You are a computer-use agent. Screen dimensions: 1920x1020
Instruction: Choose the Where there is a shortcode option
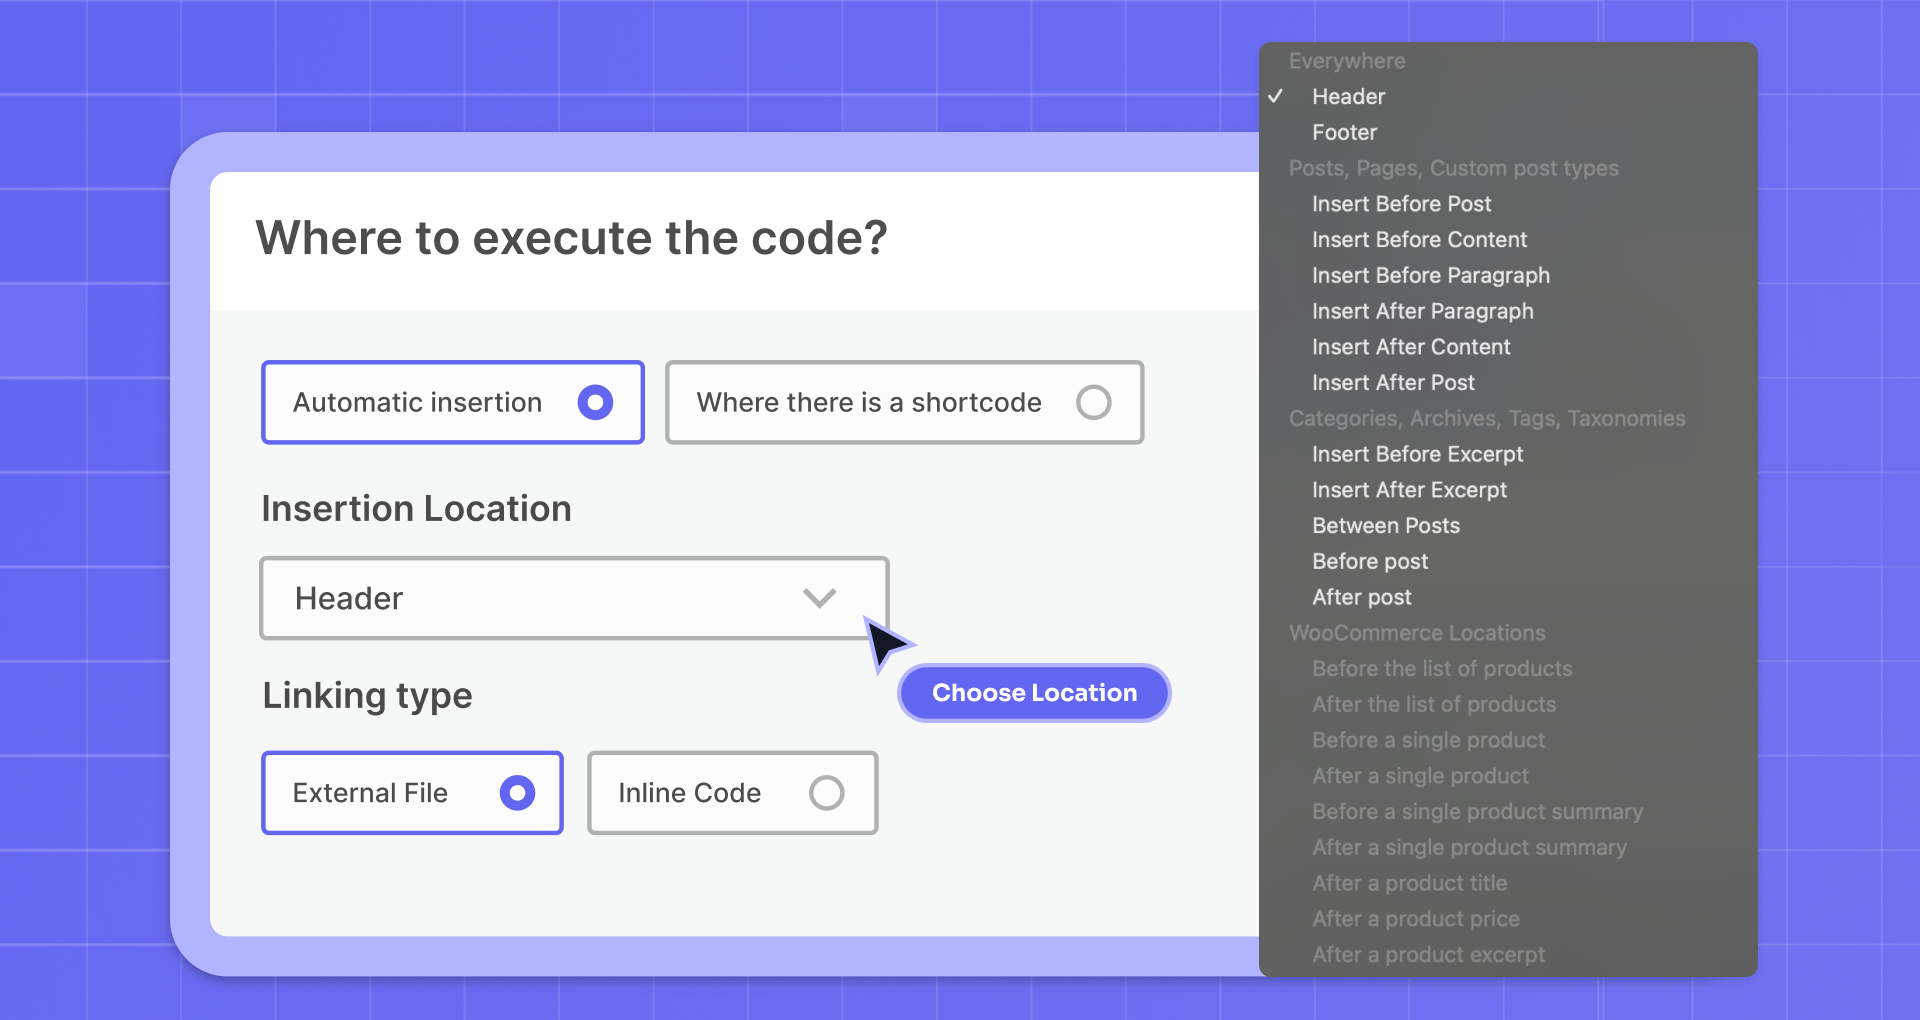1093,402
